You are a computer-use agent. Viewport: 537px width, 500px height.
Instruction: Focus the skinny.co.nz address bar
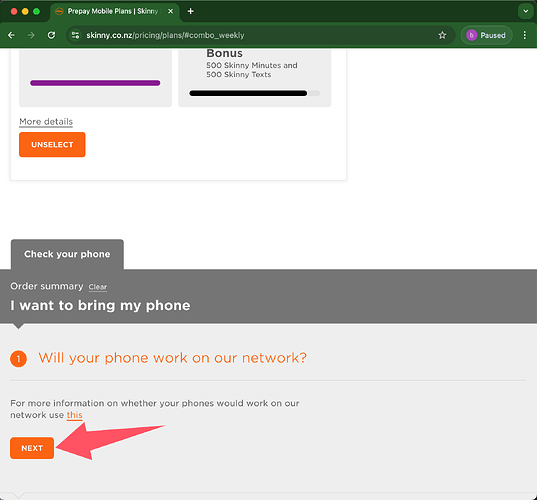click(253, 35)
